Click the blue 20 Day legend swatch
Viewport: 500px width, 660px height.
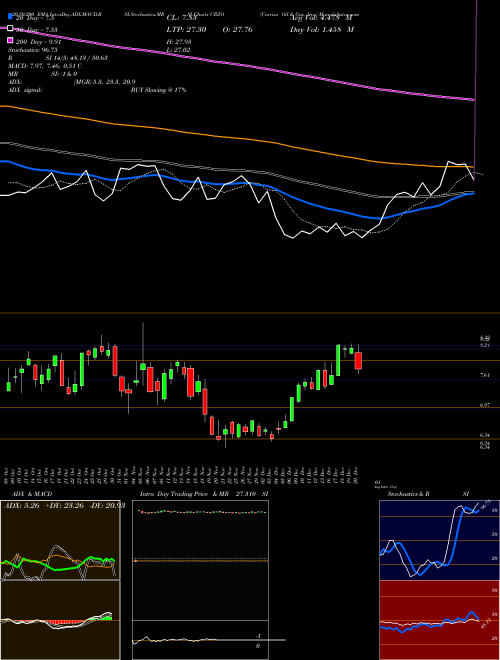(11, 17)
